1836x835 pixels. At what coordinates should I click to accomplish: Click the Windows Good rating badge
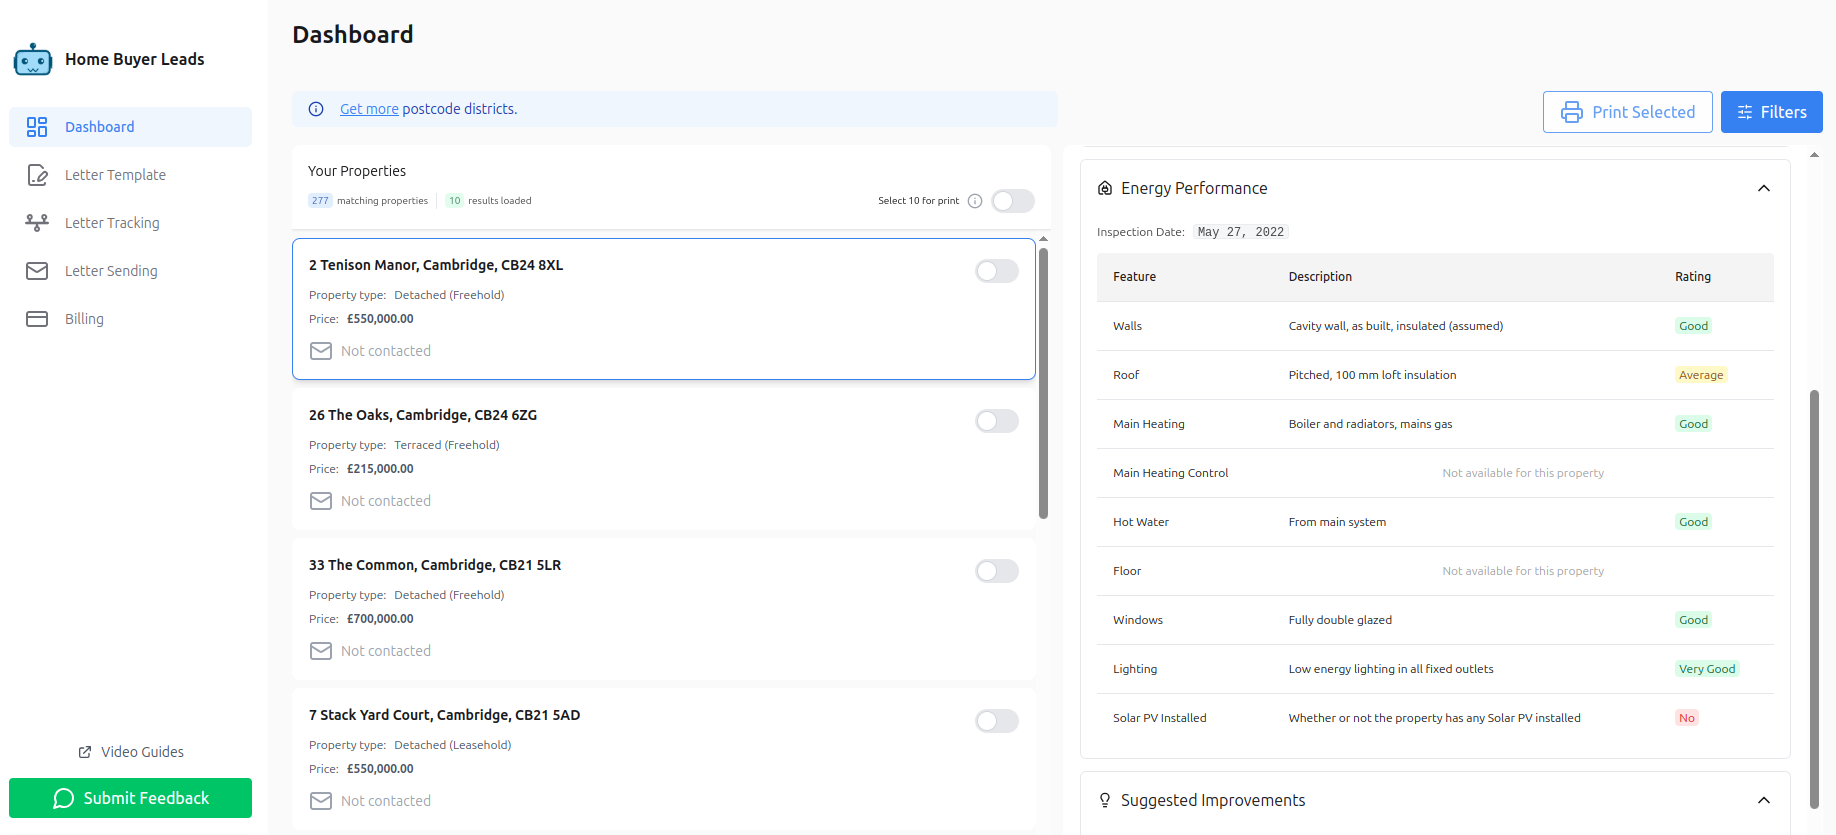(1693, 620)
